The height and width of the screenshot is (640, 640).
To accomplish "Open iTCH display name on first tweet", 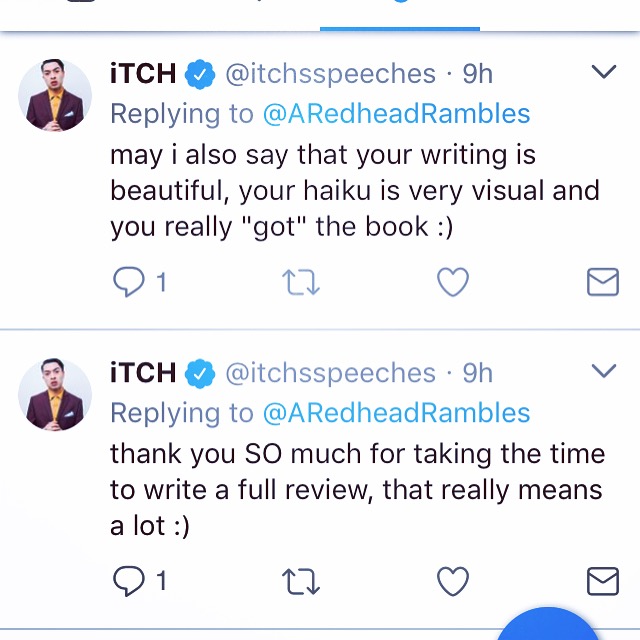I will tap(143, 74).
